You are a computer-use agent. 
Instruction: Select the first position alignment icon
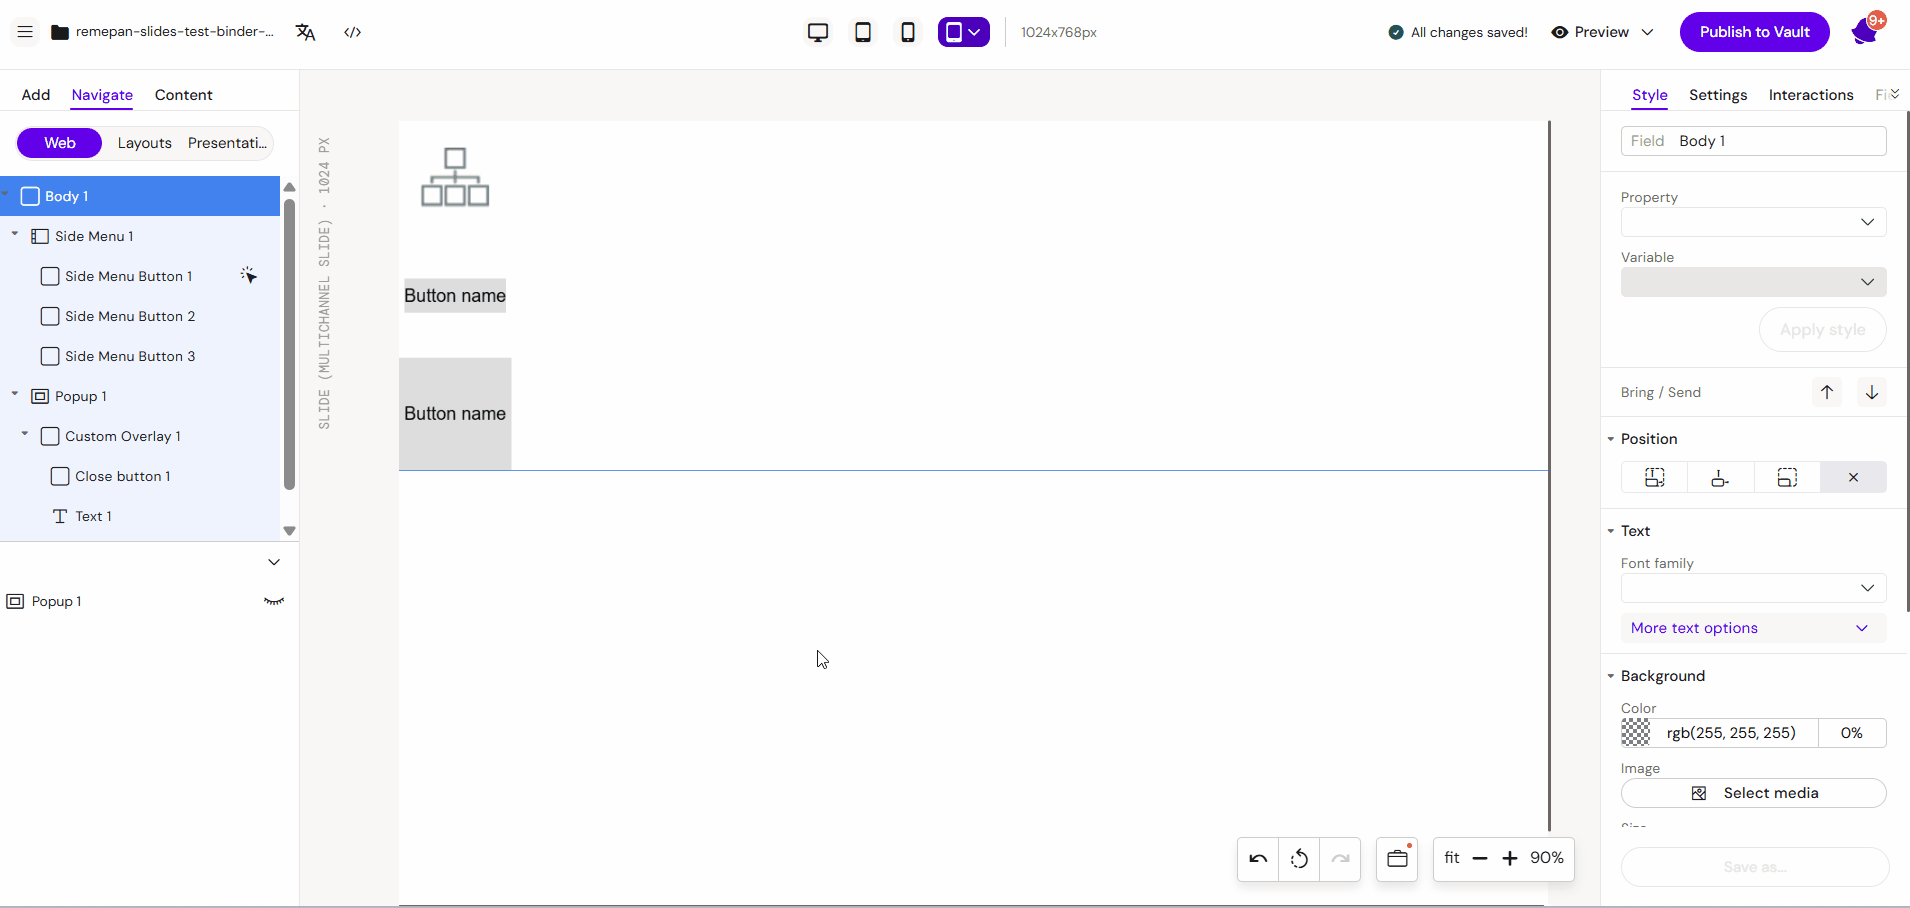coord(1654,477)
